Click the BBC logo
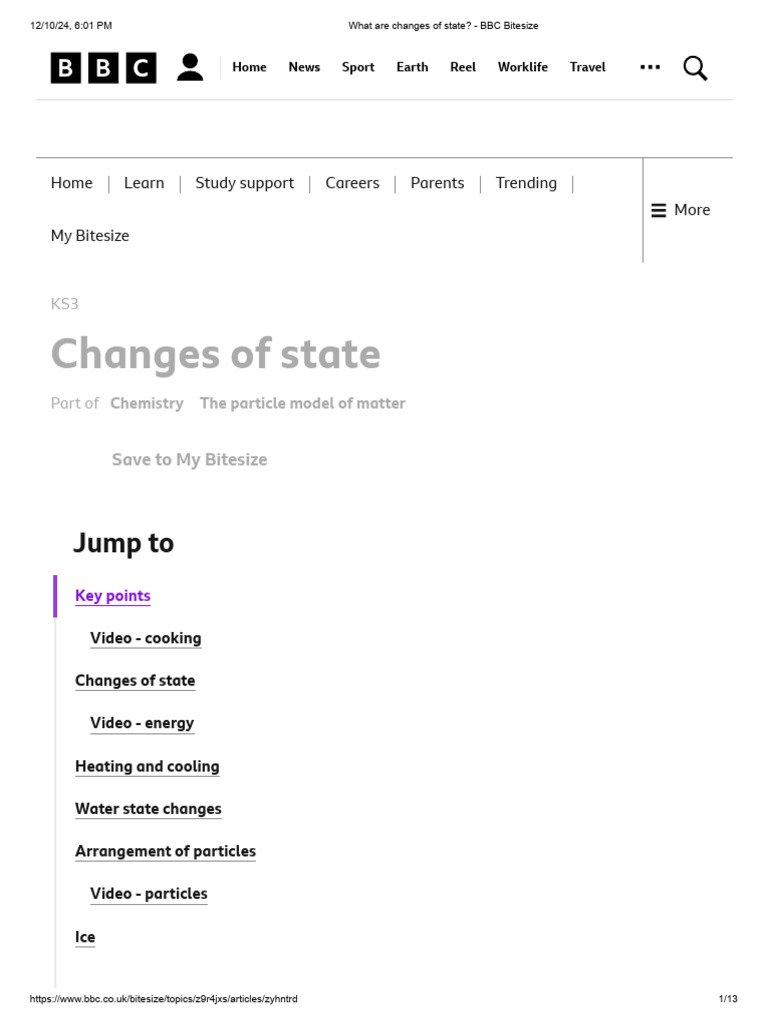Viewport: 768px width, 1024px height. pyautogui.click(x=103, y=68)
